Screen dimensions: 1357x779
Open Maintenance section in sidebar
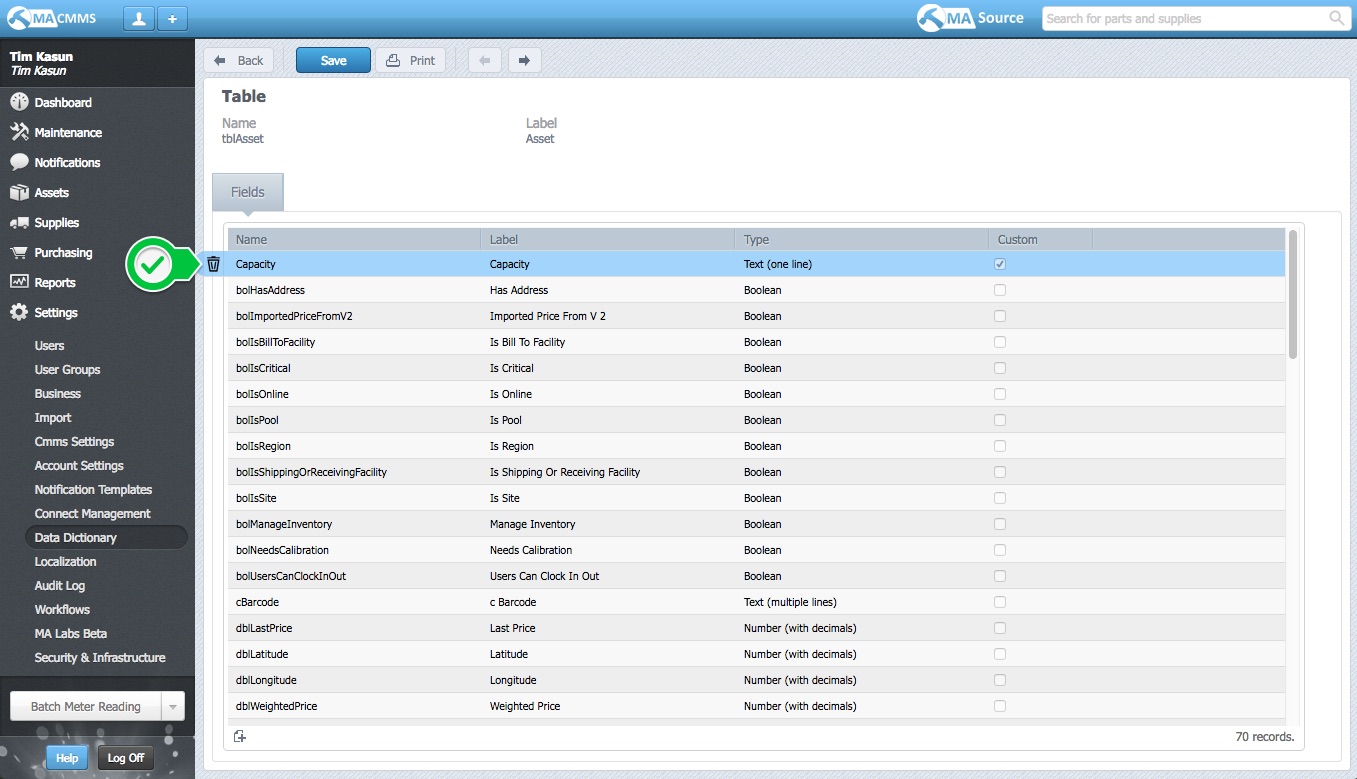(x=68, y=132)
